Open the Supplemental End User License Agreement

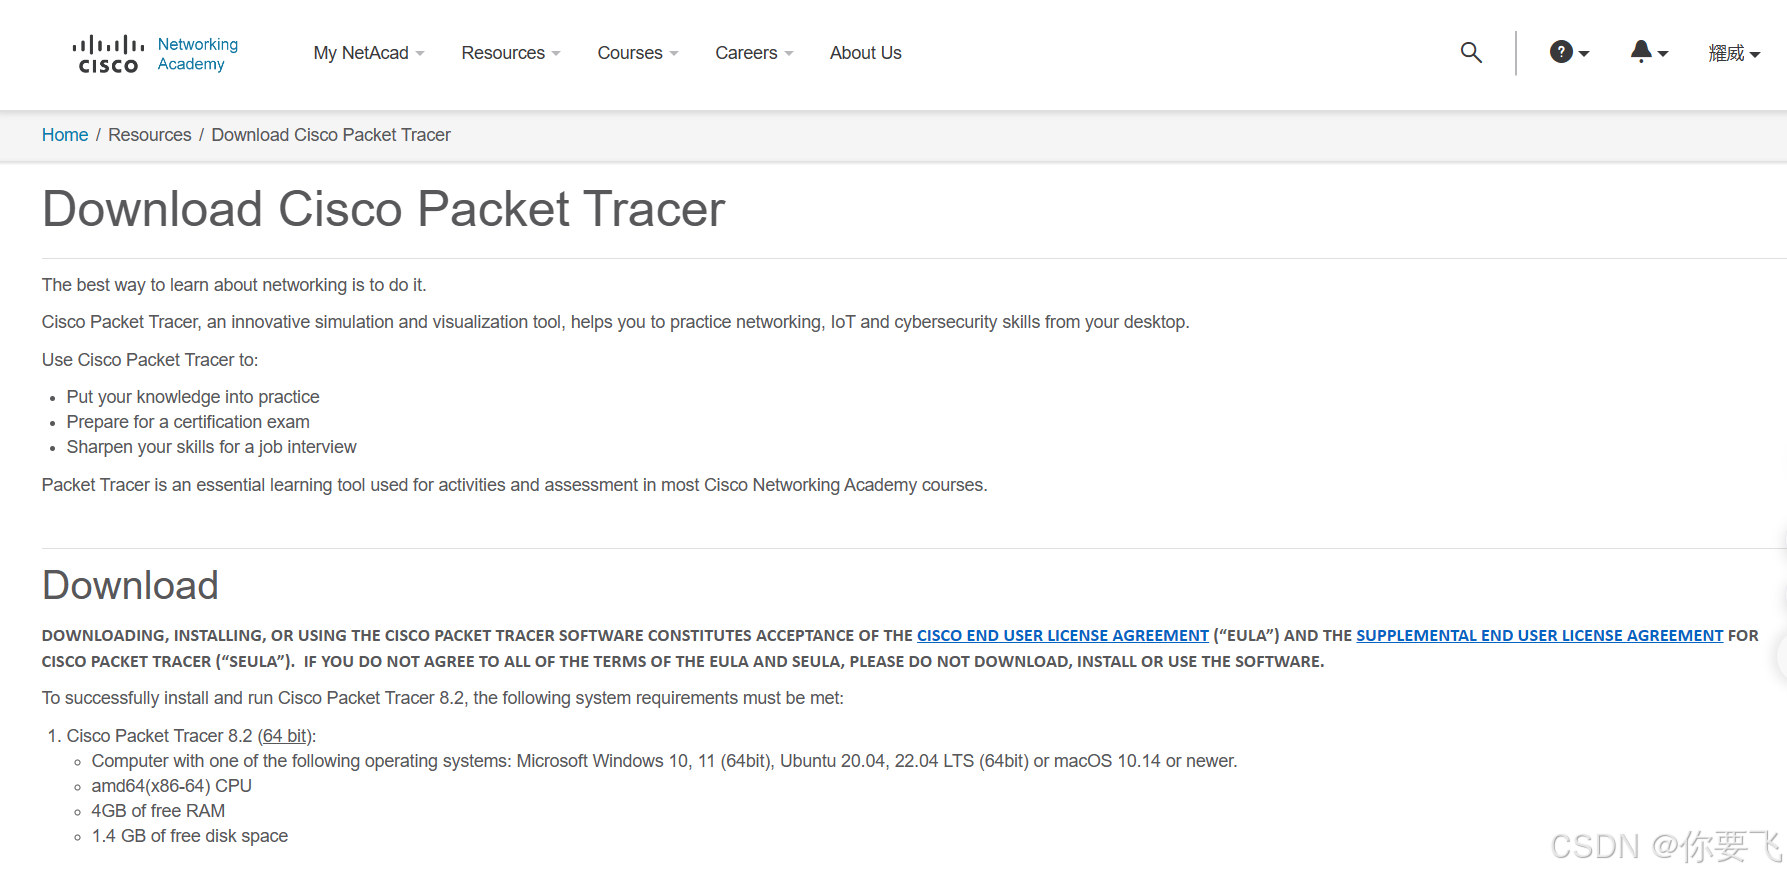1540,636
